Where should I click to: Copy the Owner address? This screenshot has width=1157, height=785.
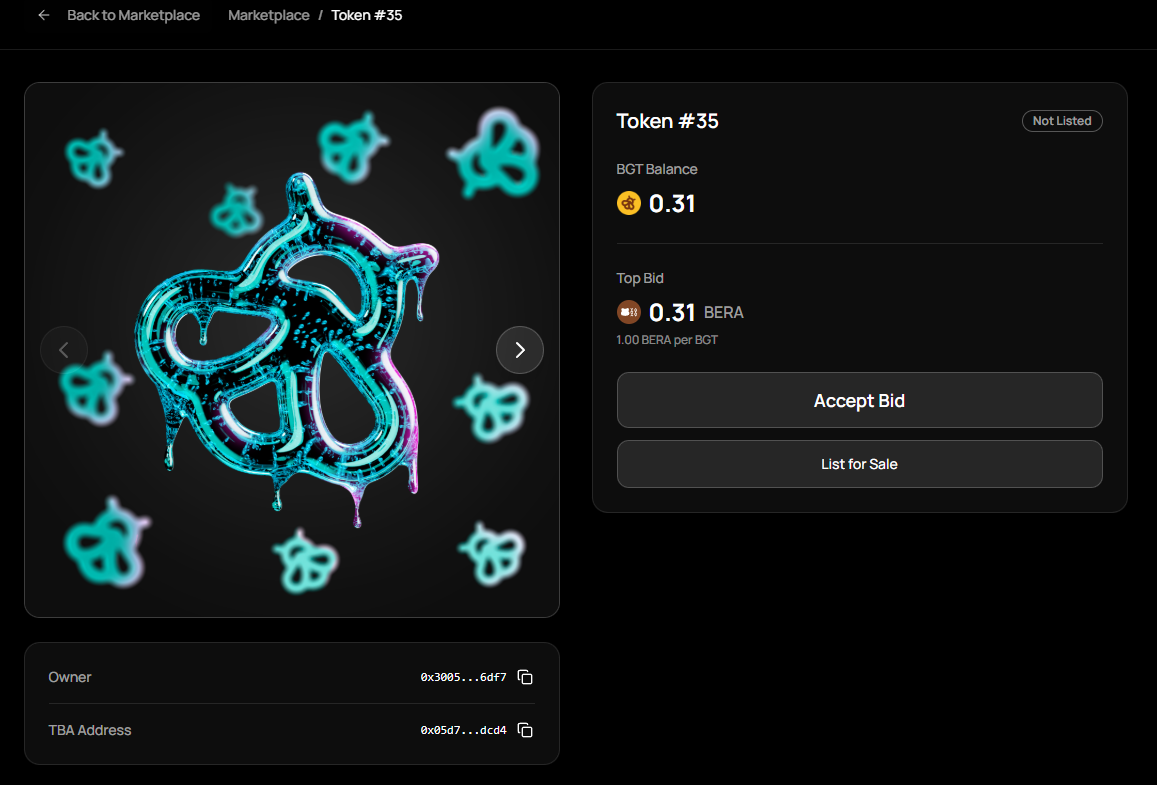525,677
